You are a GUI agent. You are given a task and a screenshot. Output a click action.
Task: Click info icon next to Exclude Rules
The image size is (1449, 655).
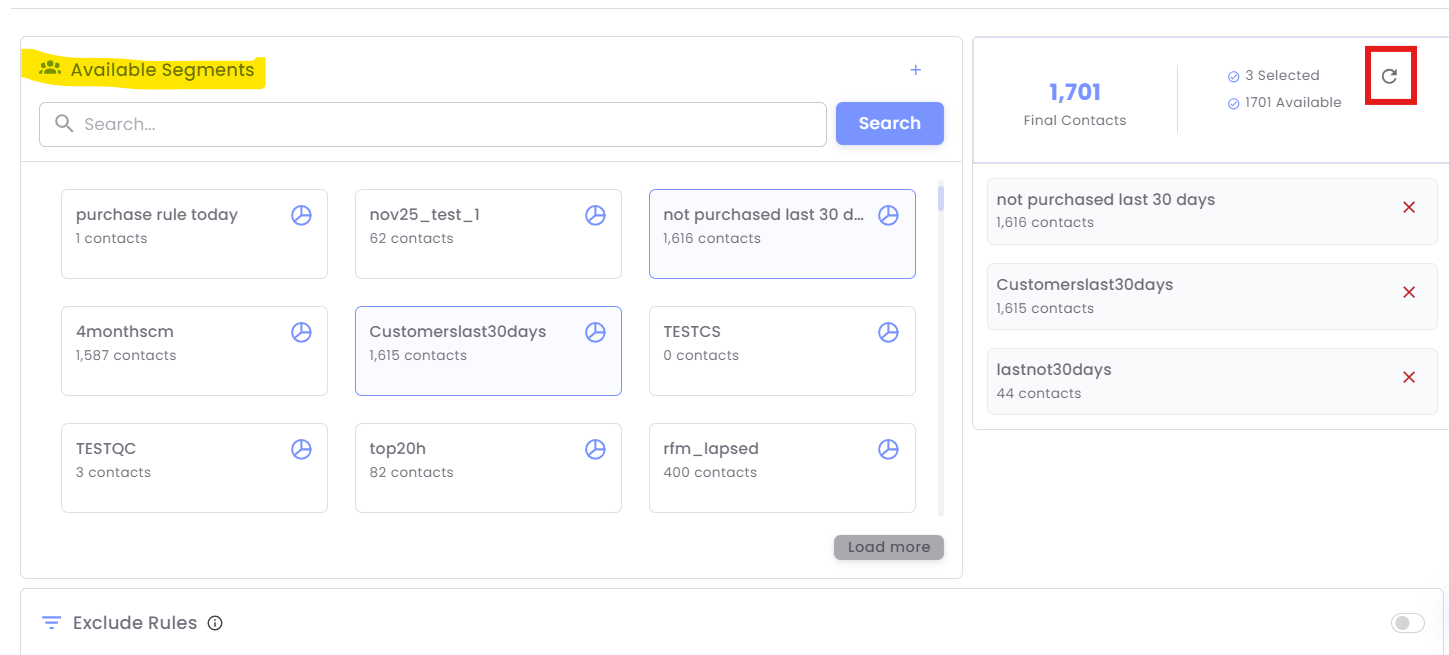(215, 623)
